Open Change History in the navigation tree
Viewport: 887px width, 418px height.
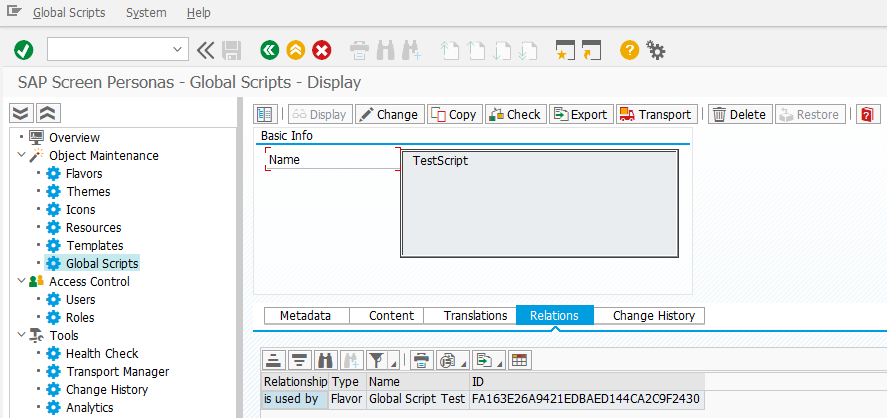[x=107, y=390]
